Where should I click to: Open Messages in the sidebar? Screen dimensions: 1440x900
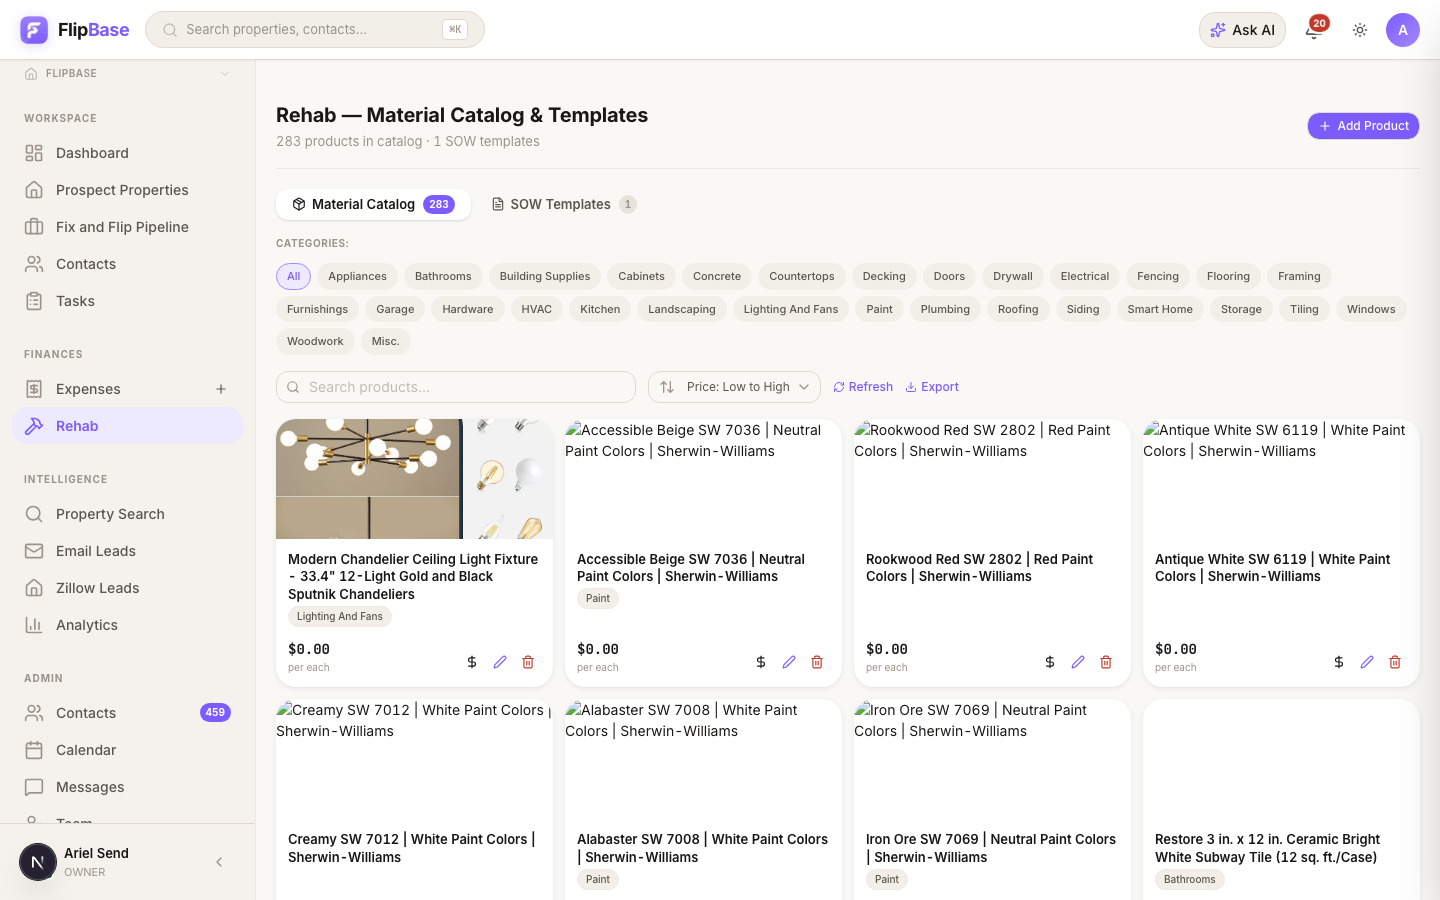click(x=128, y=787)
